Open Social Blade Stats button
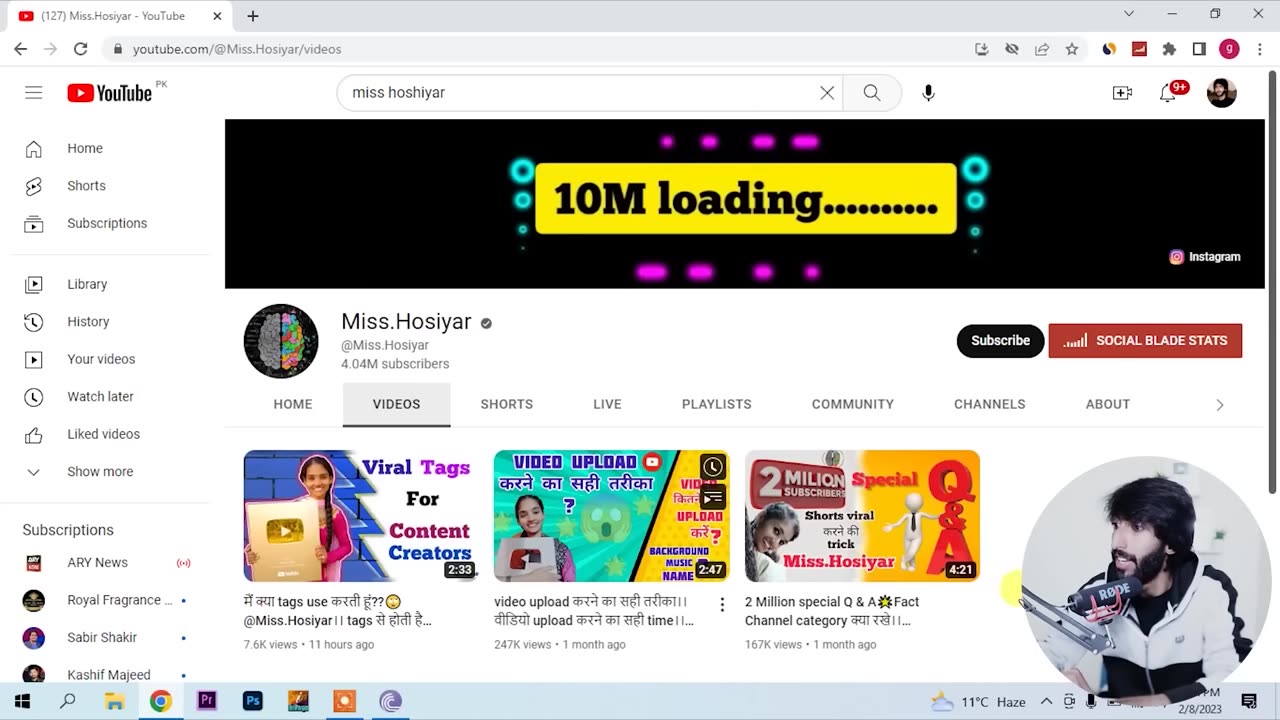Image resolution: width=1280 pixels, height=720 pixels. [x=1145, y=341]
